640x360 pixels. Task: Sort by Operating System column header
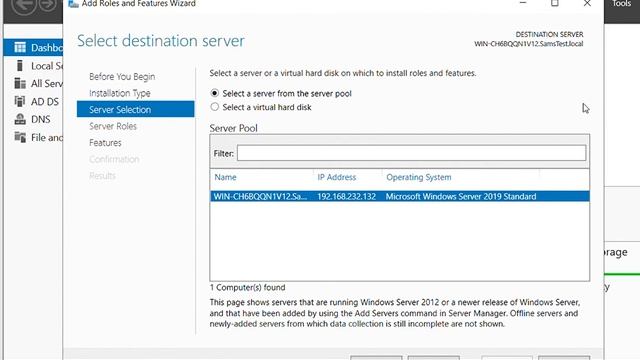coord(419,177)
